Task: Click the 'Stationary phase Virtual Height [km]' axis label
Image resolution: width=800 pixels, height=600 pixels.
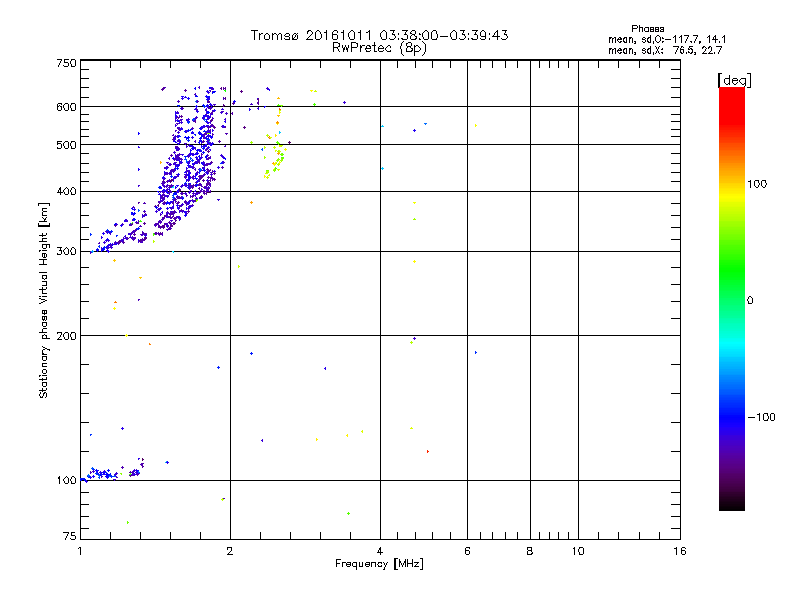Action: click(x=44, y=300)
